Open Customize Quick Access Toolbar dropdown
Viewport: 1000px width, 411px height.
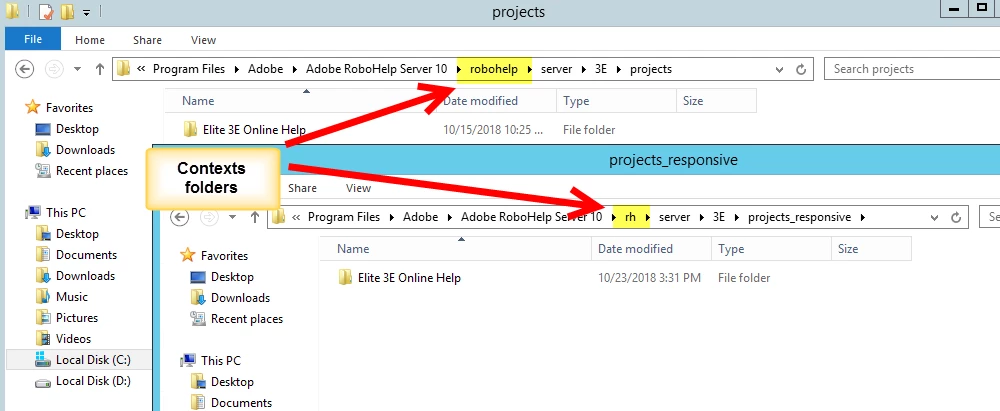87,12
